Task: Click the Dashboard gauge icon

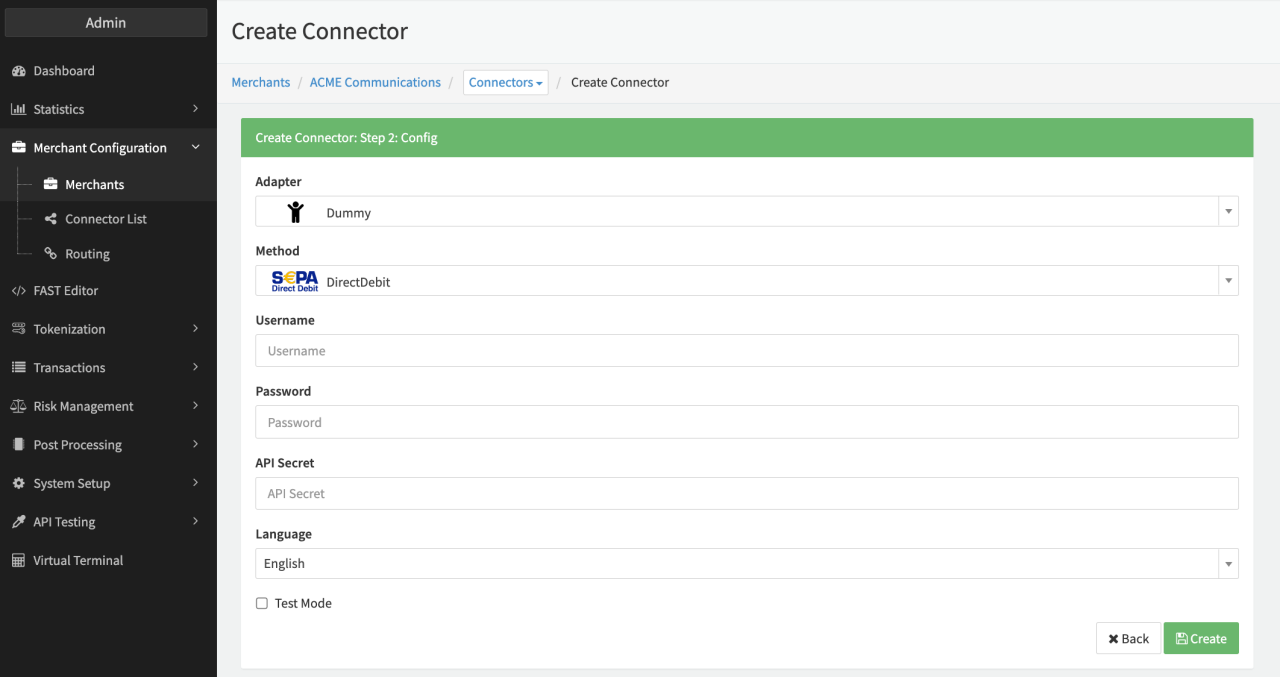Action: (18, 71)
